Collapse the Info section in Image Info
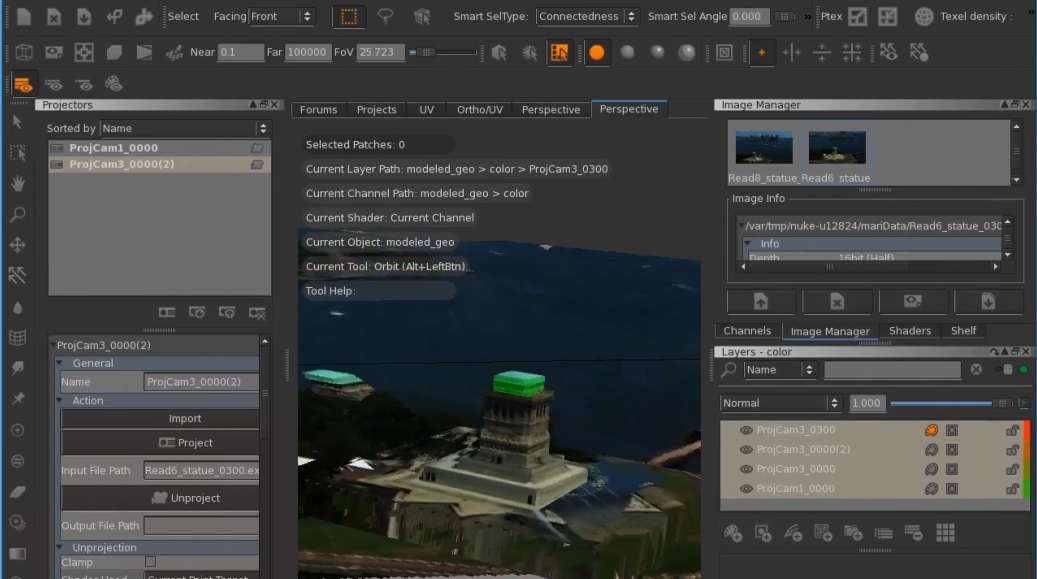This screenshot has height=579, width=1037. coord(748,244)
